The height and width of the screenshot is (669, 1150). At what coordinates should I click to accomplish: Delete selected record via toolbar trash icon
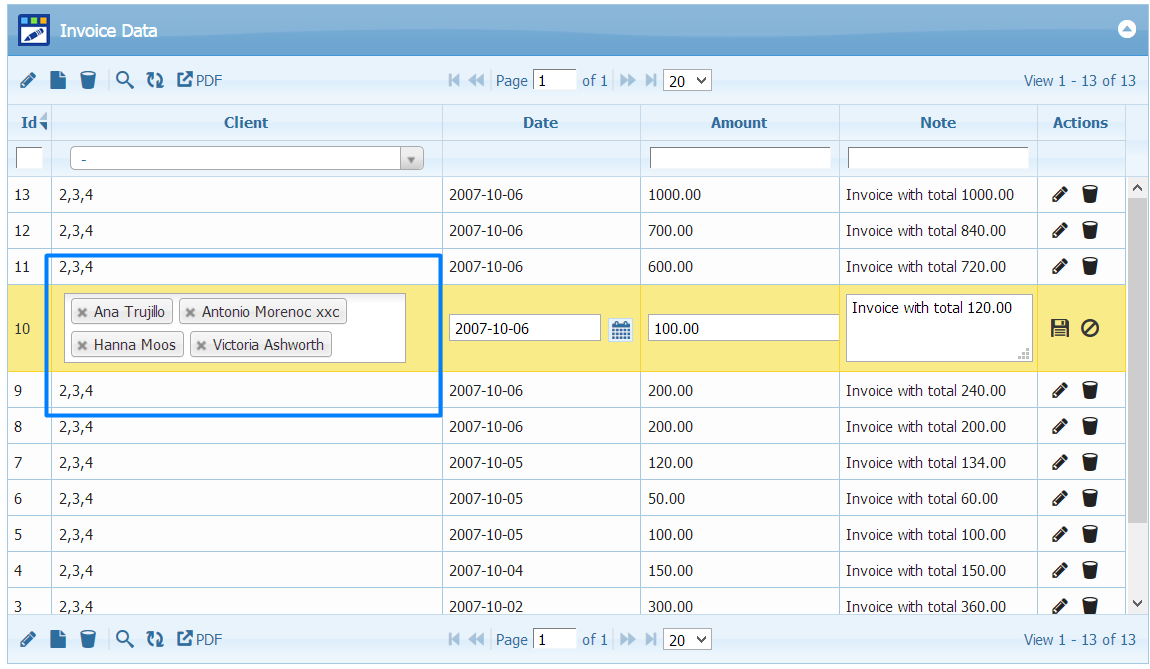(88, 79)
